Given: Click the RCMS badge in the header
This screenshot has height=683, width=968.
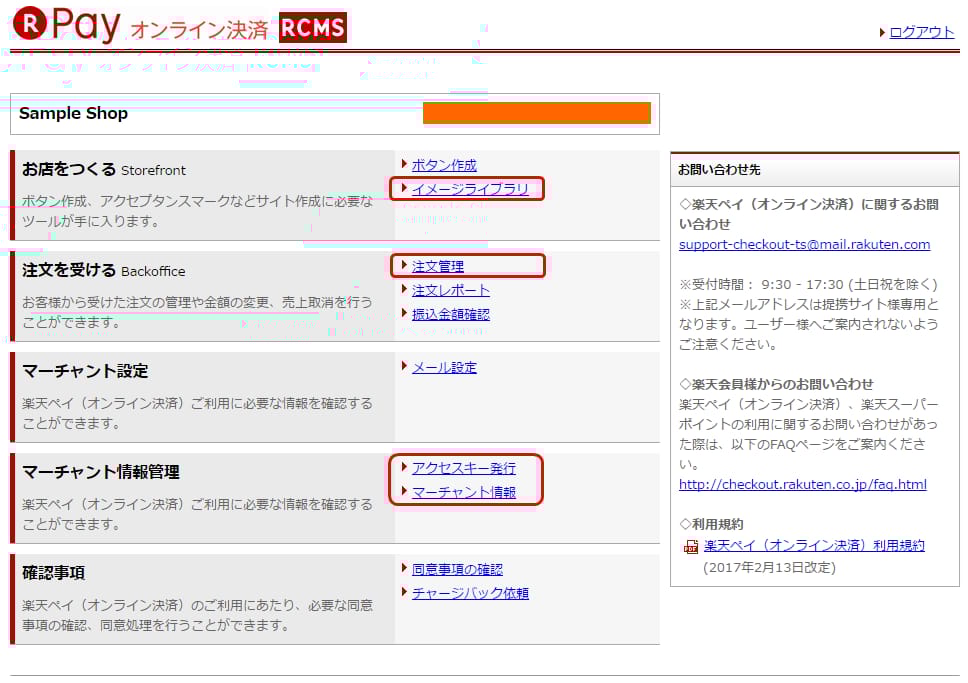Looking at the screenshot, I should click(312, 28).
